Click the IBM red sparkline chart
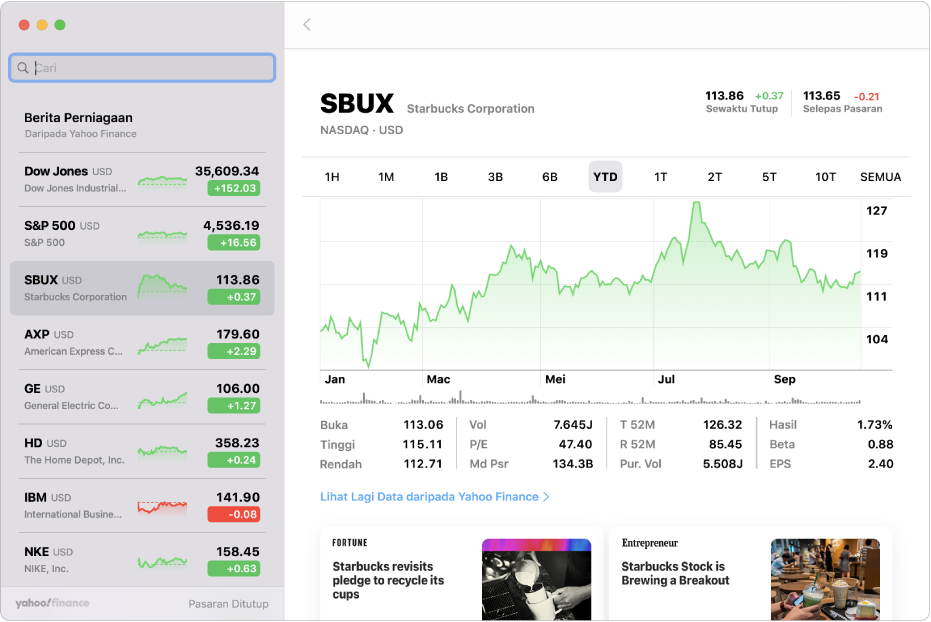This screenshot has width=931, height=622. click(x=162, y=506)
